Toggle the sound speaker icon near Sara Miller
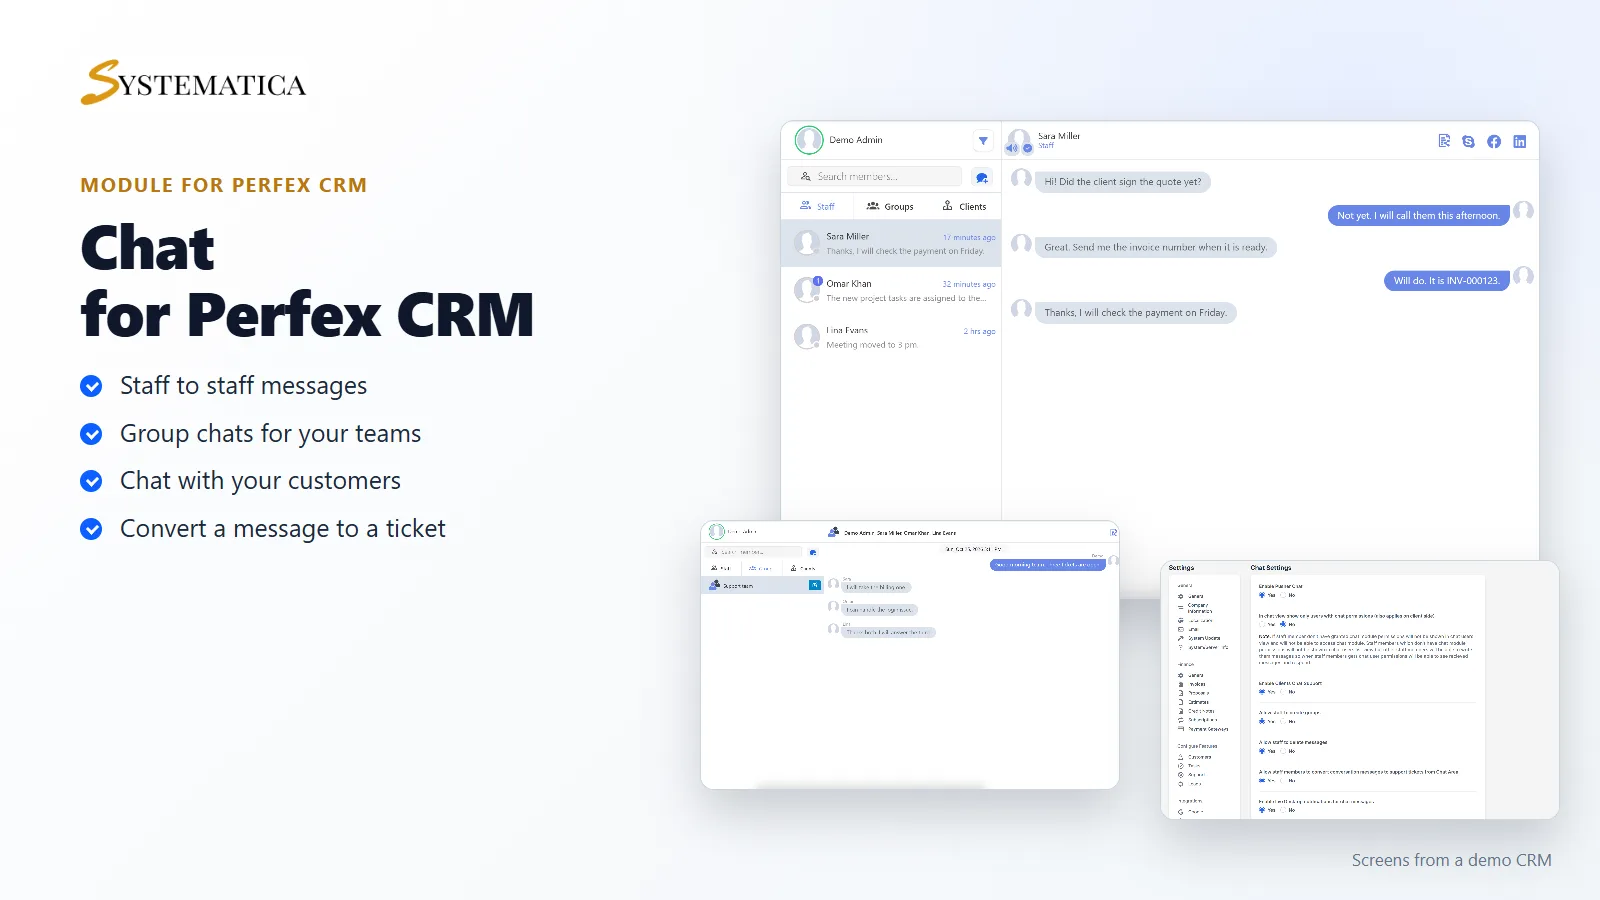The image size is (1600, 900). (1011, 148)
